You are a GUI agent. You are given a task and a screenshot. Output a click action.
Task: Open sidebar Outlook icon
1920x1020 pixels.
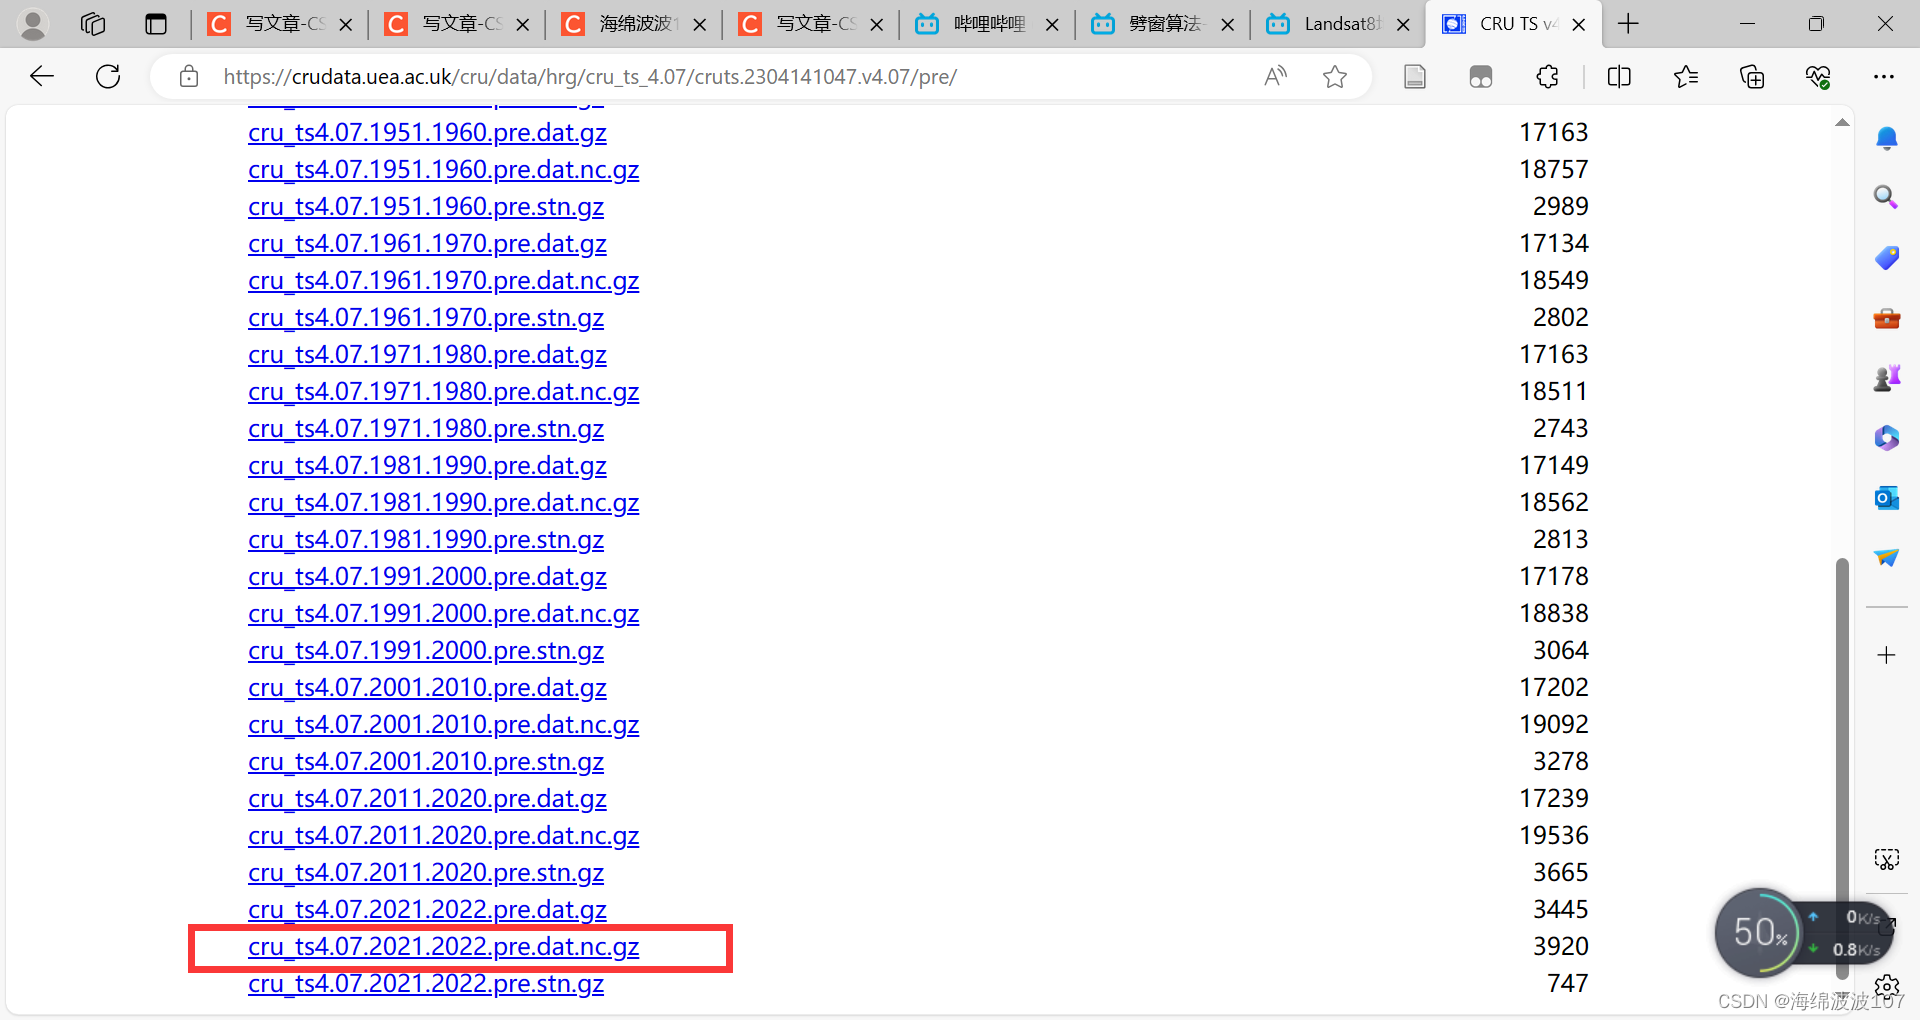coord(1887,498)
